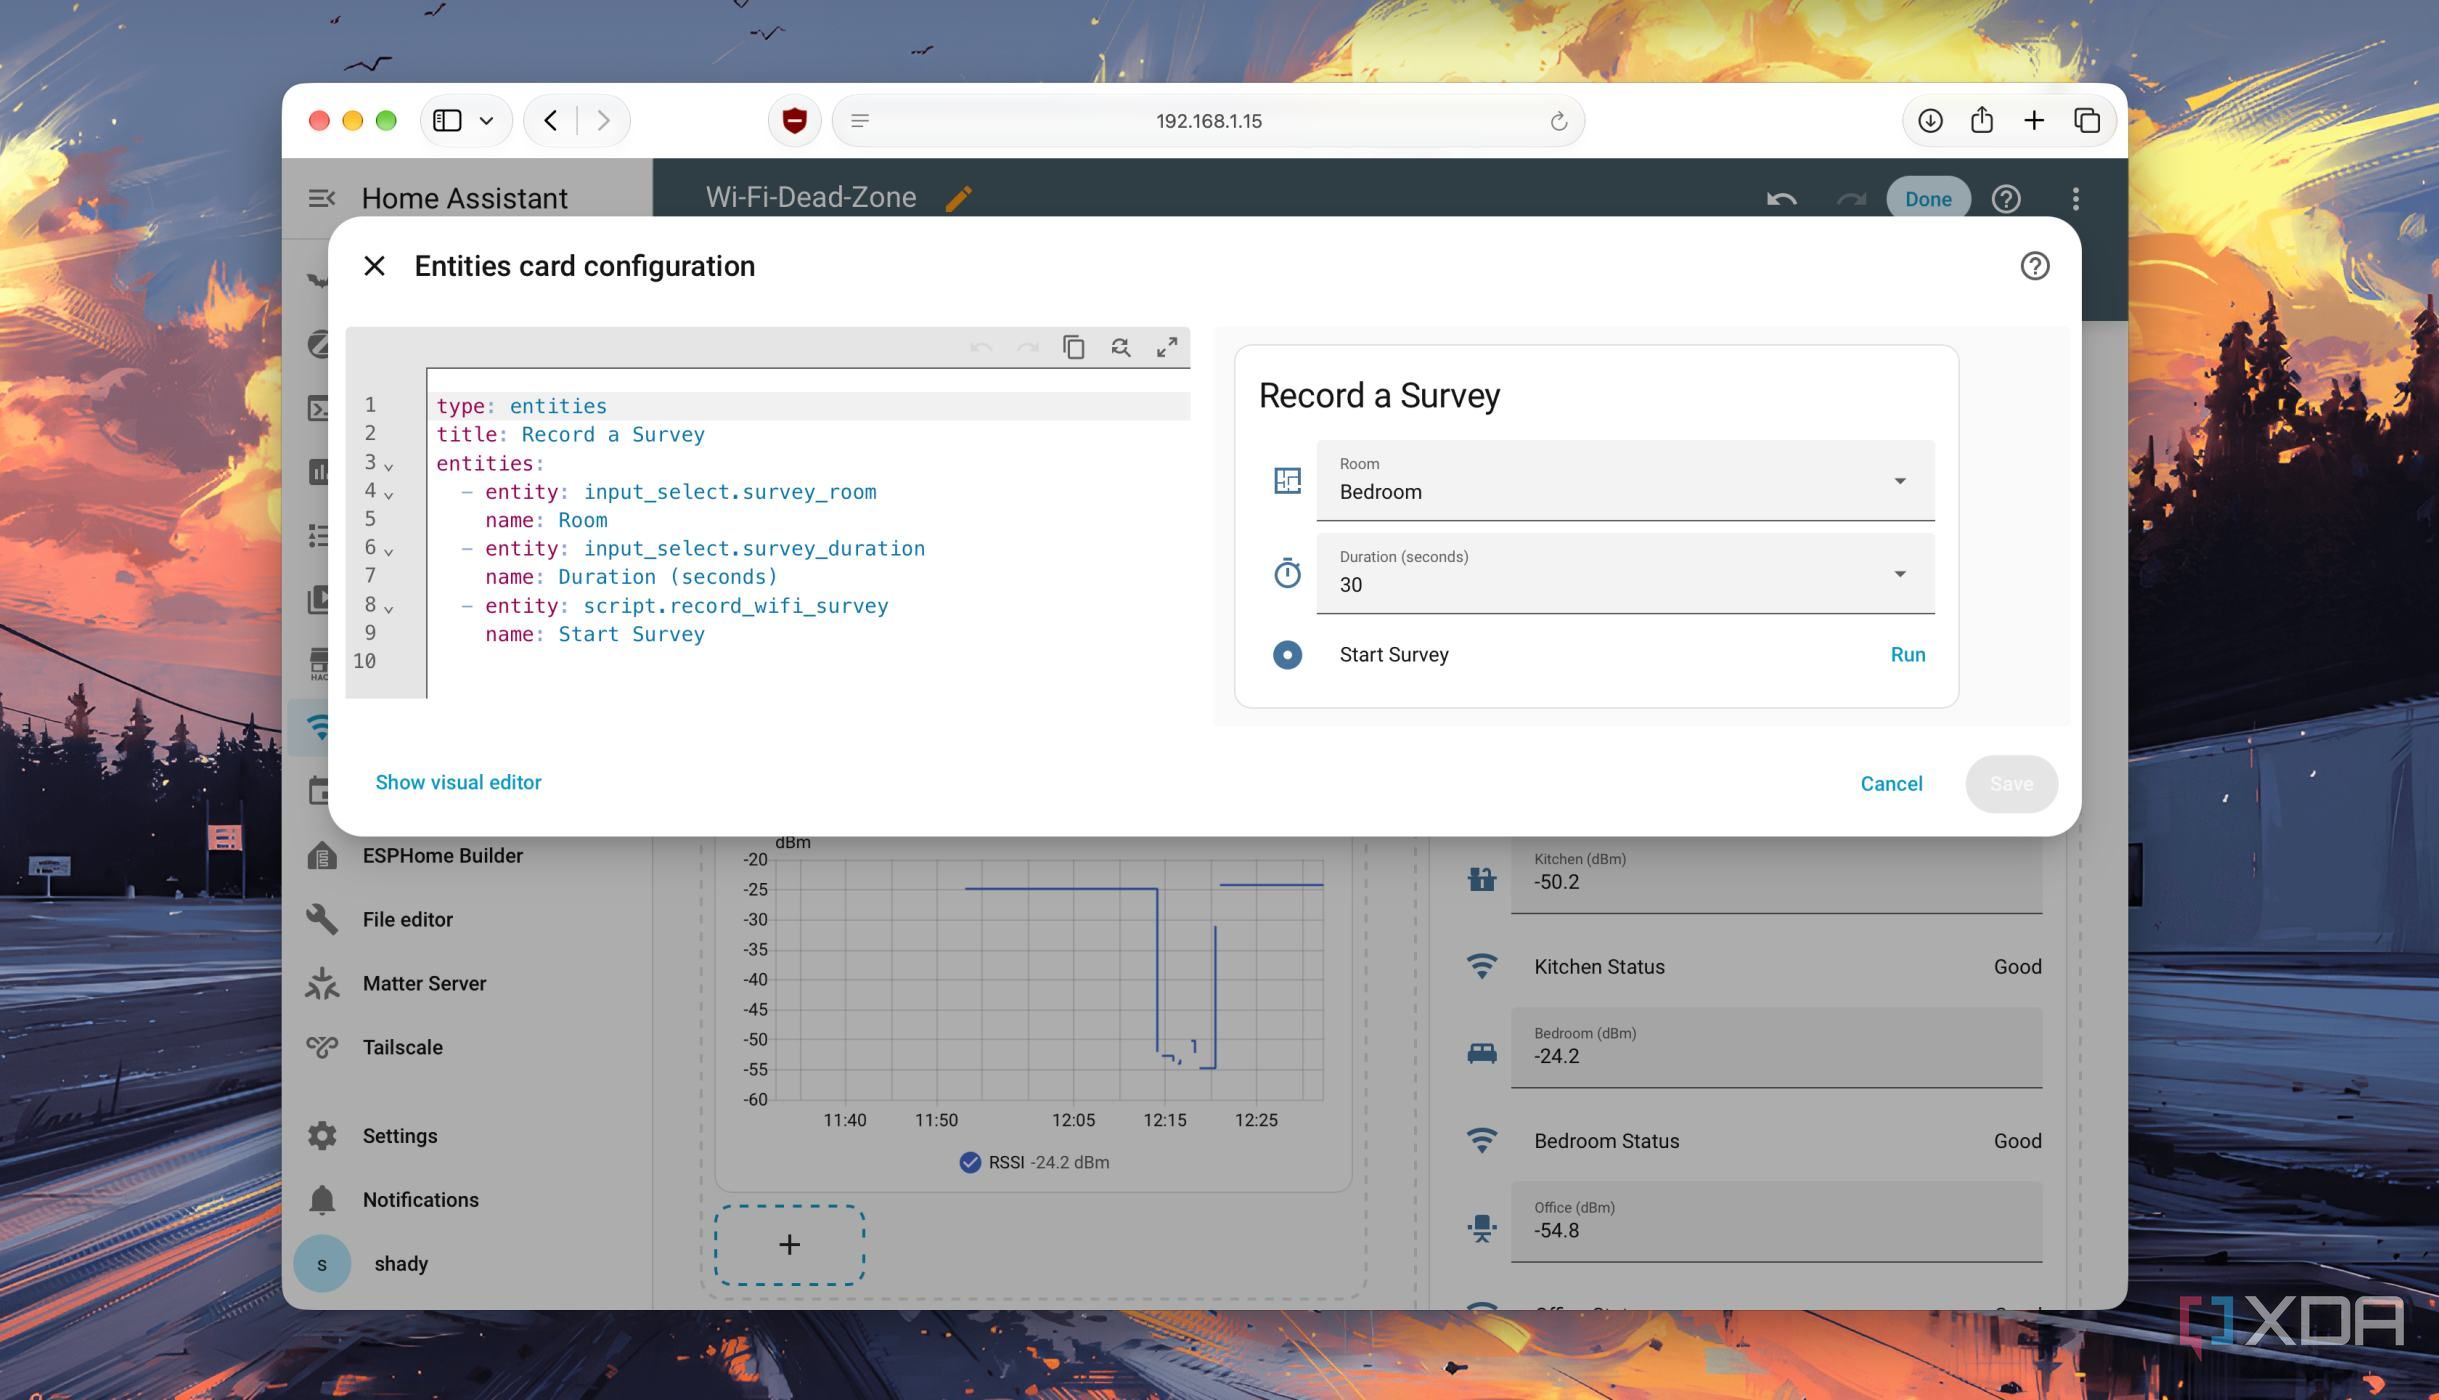The width and height of the screenshot is (2439, 1400).
Task: Open the Safari sidebar toggle
Action: [447, 121]
